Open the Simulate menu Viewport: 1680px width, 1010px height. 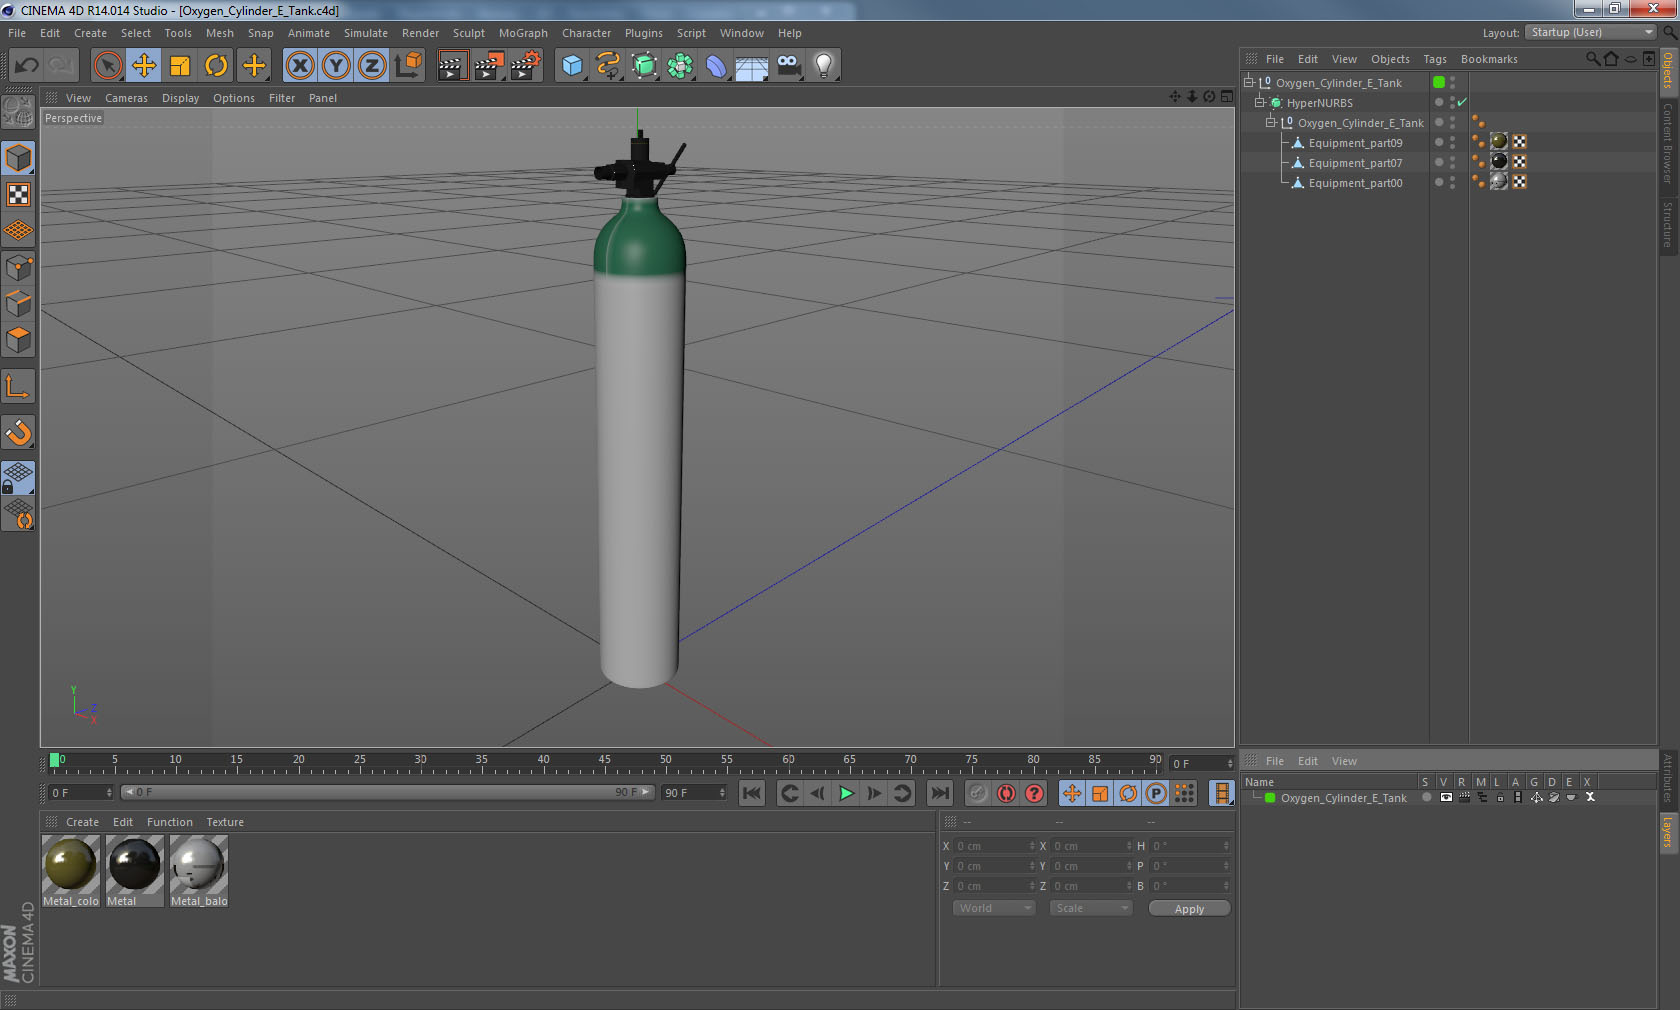pyautogui.click(x=366, y=33)
